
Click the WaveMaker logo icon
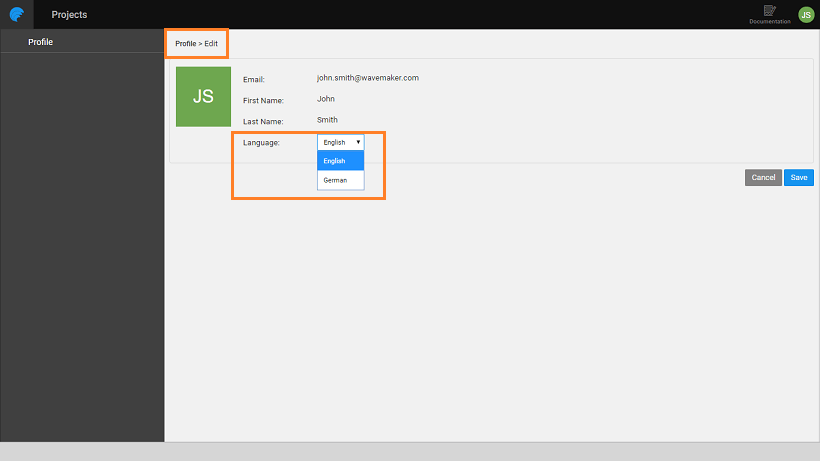[16, 15]
